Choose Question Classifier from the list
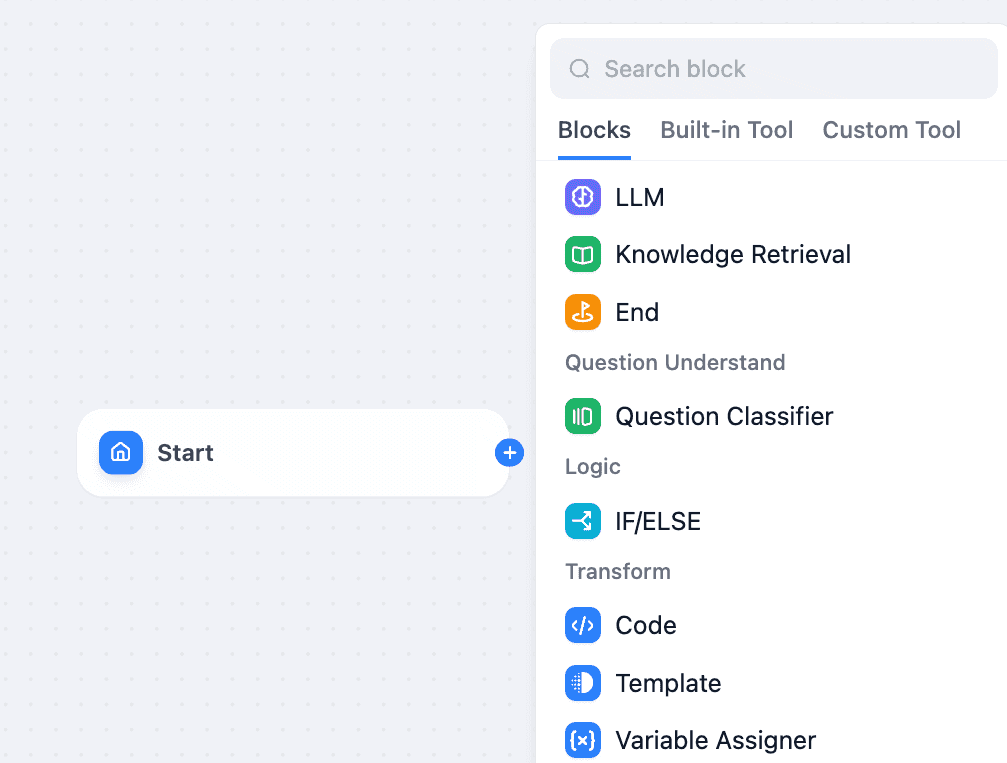Image resolution: width=1007 pixels, height=763 pixels. coord(724,416)
